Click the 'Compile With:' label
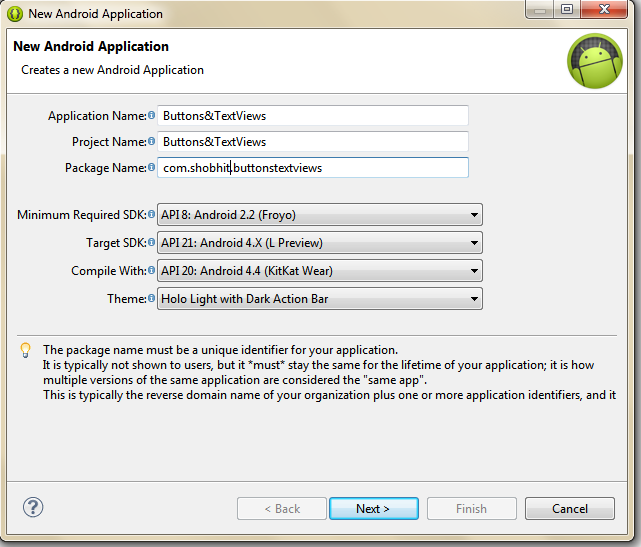The width and height of the screenshot is (641, 547). click(109, 271)
